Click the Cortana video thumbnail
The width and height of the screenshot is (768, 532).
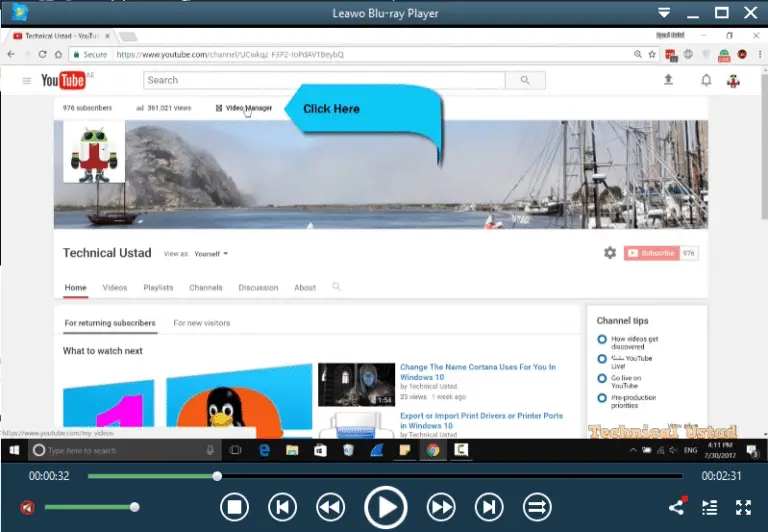pos(356,385)
